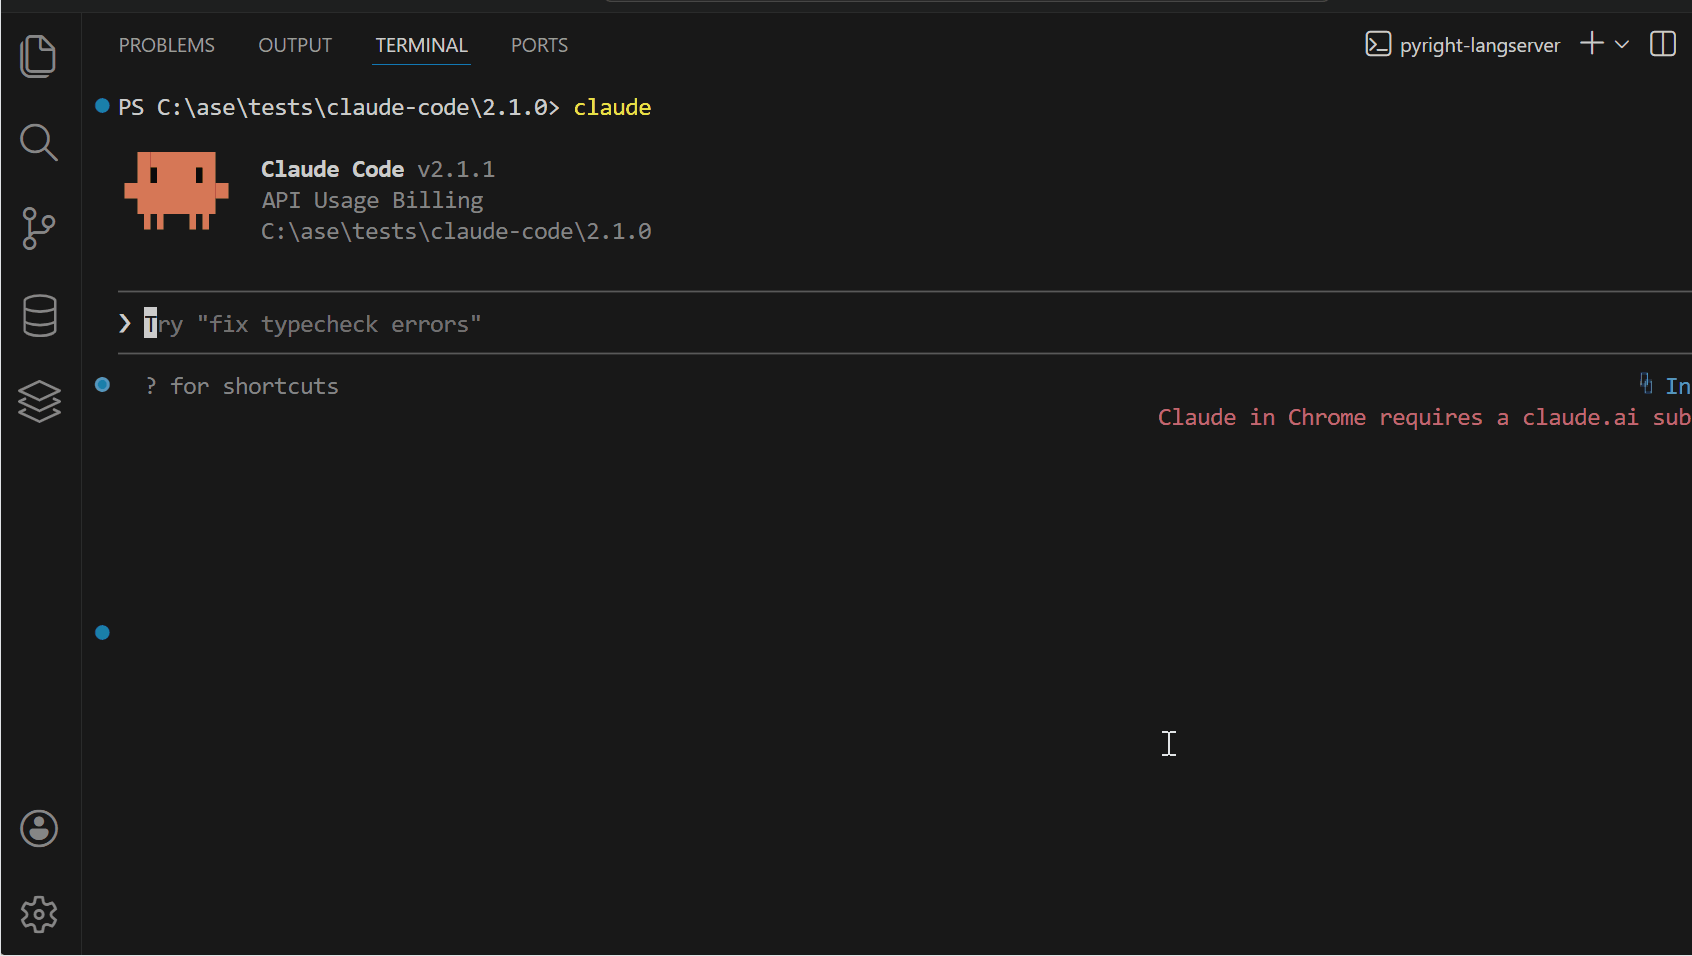Click the decoration dot beside '? for shortcuts'
Screen dimensions: 1692x956
pos(102,384)
